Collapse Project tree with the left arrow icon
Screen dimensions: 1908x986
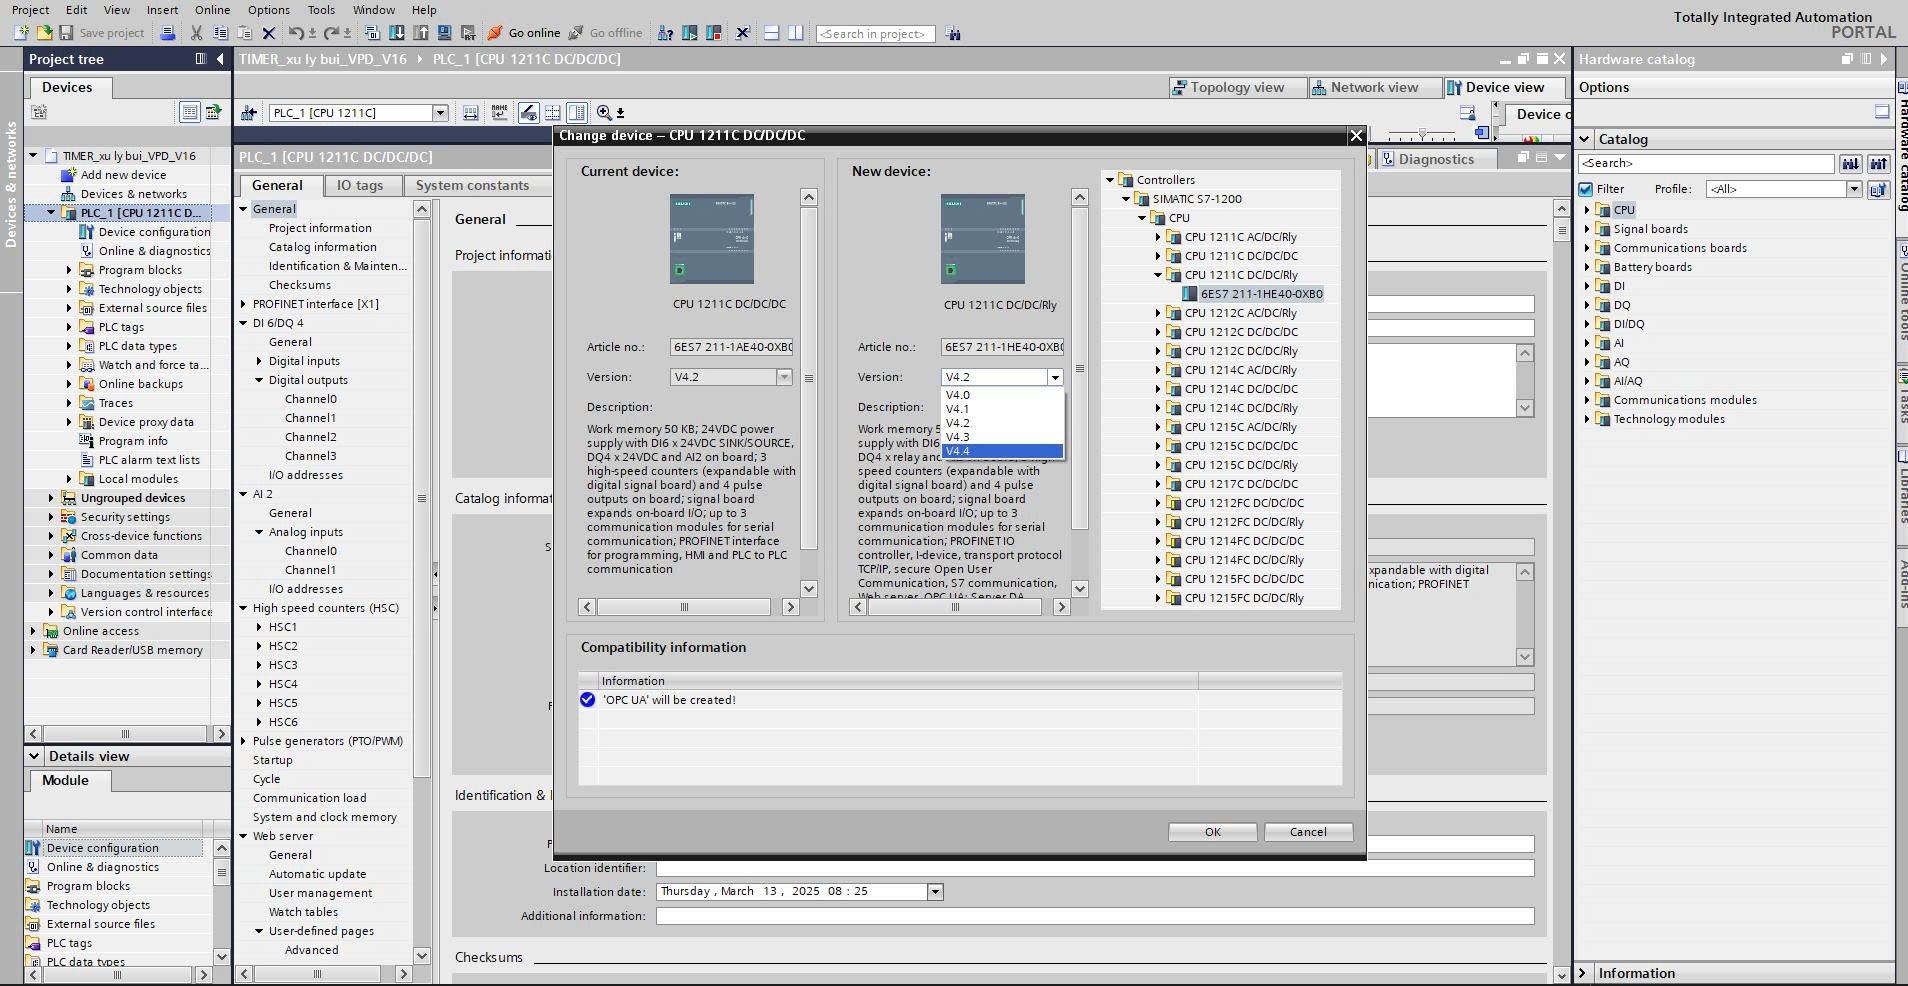220,59
